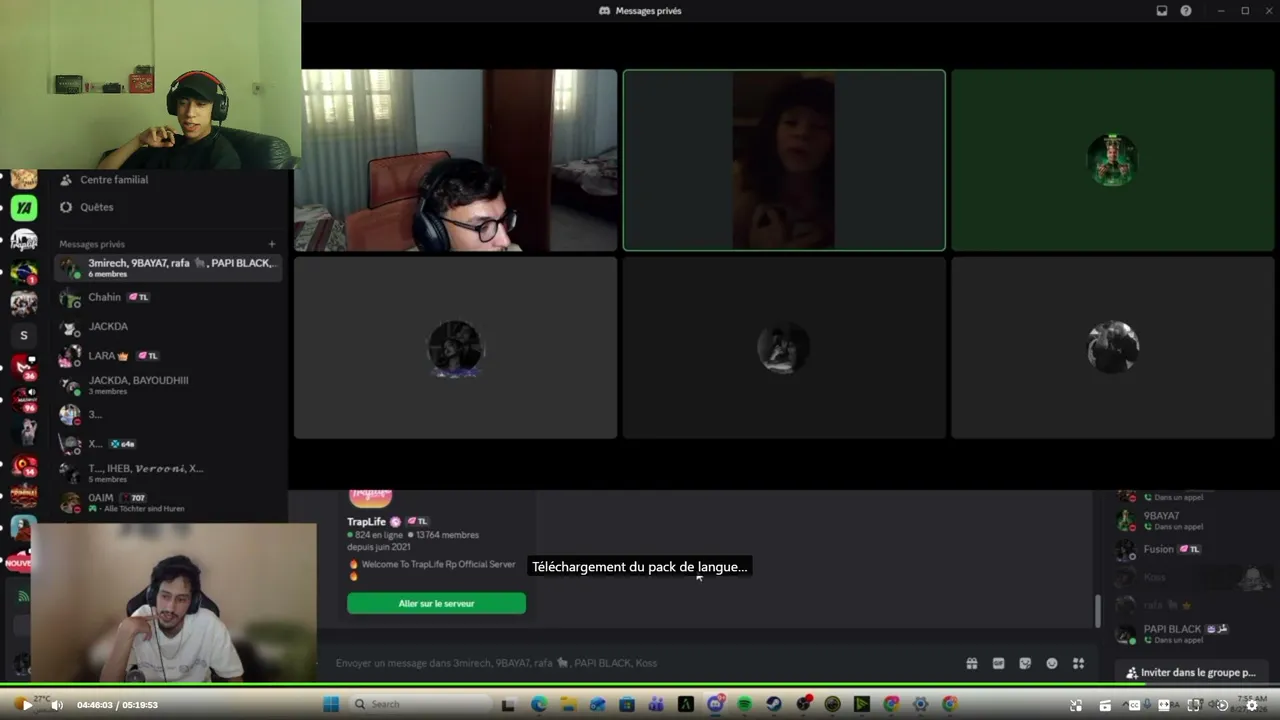Screen dimensions: 1280x720
Task: Open the Discord inbox icon in title bar
Action: [1161, 11]
